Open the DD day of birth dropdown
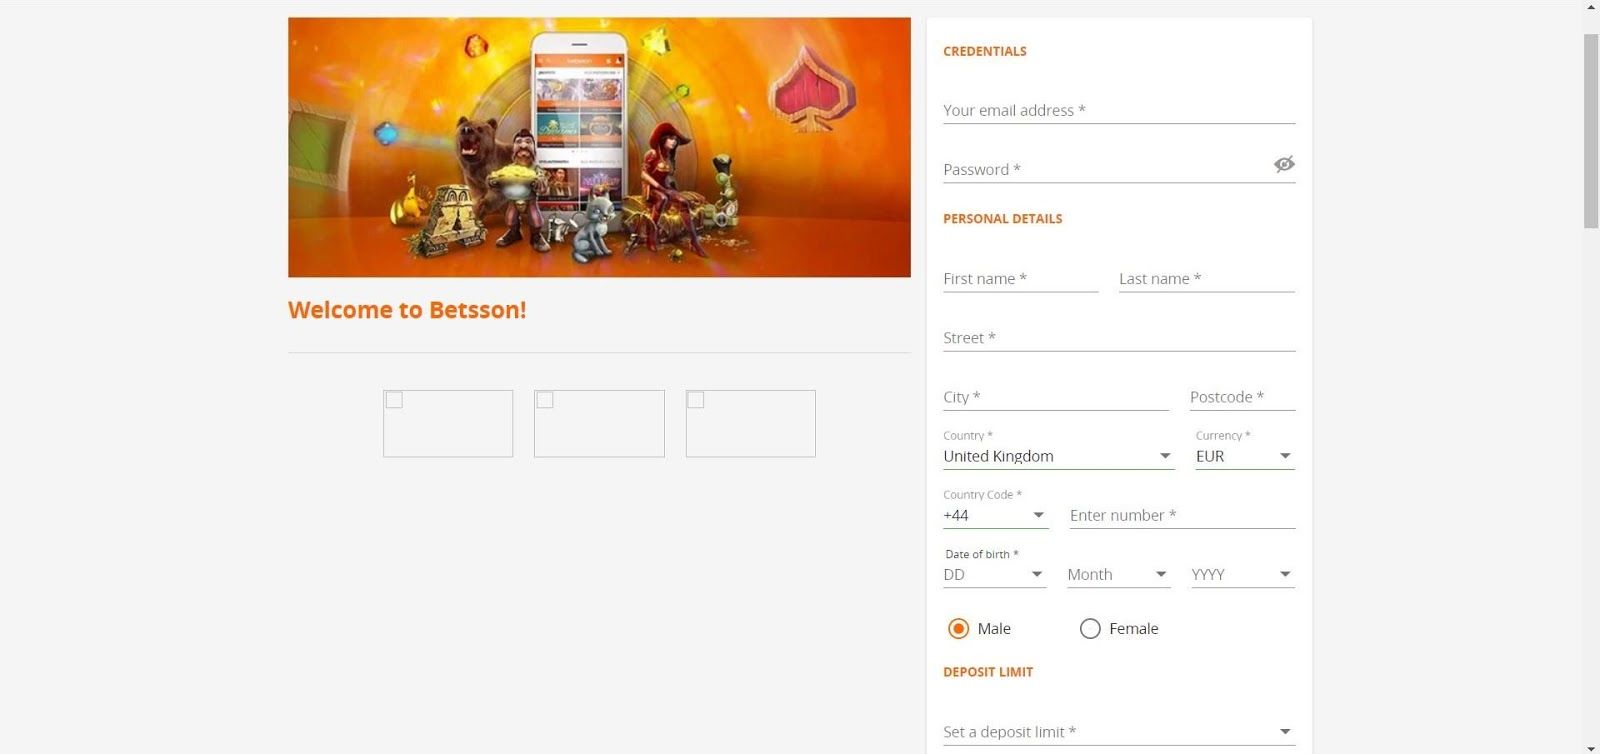This screenshot has width=1600, height=754. [x=994, y=574]
